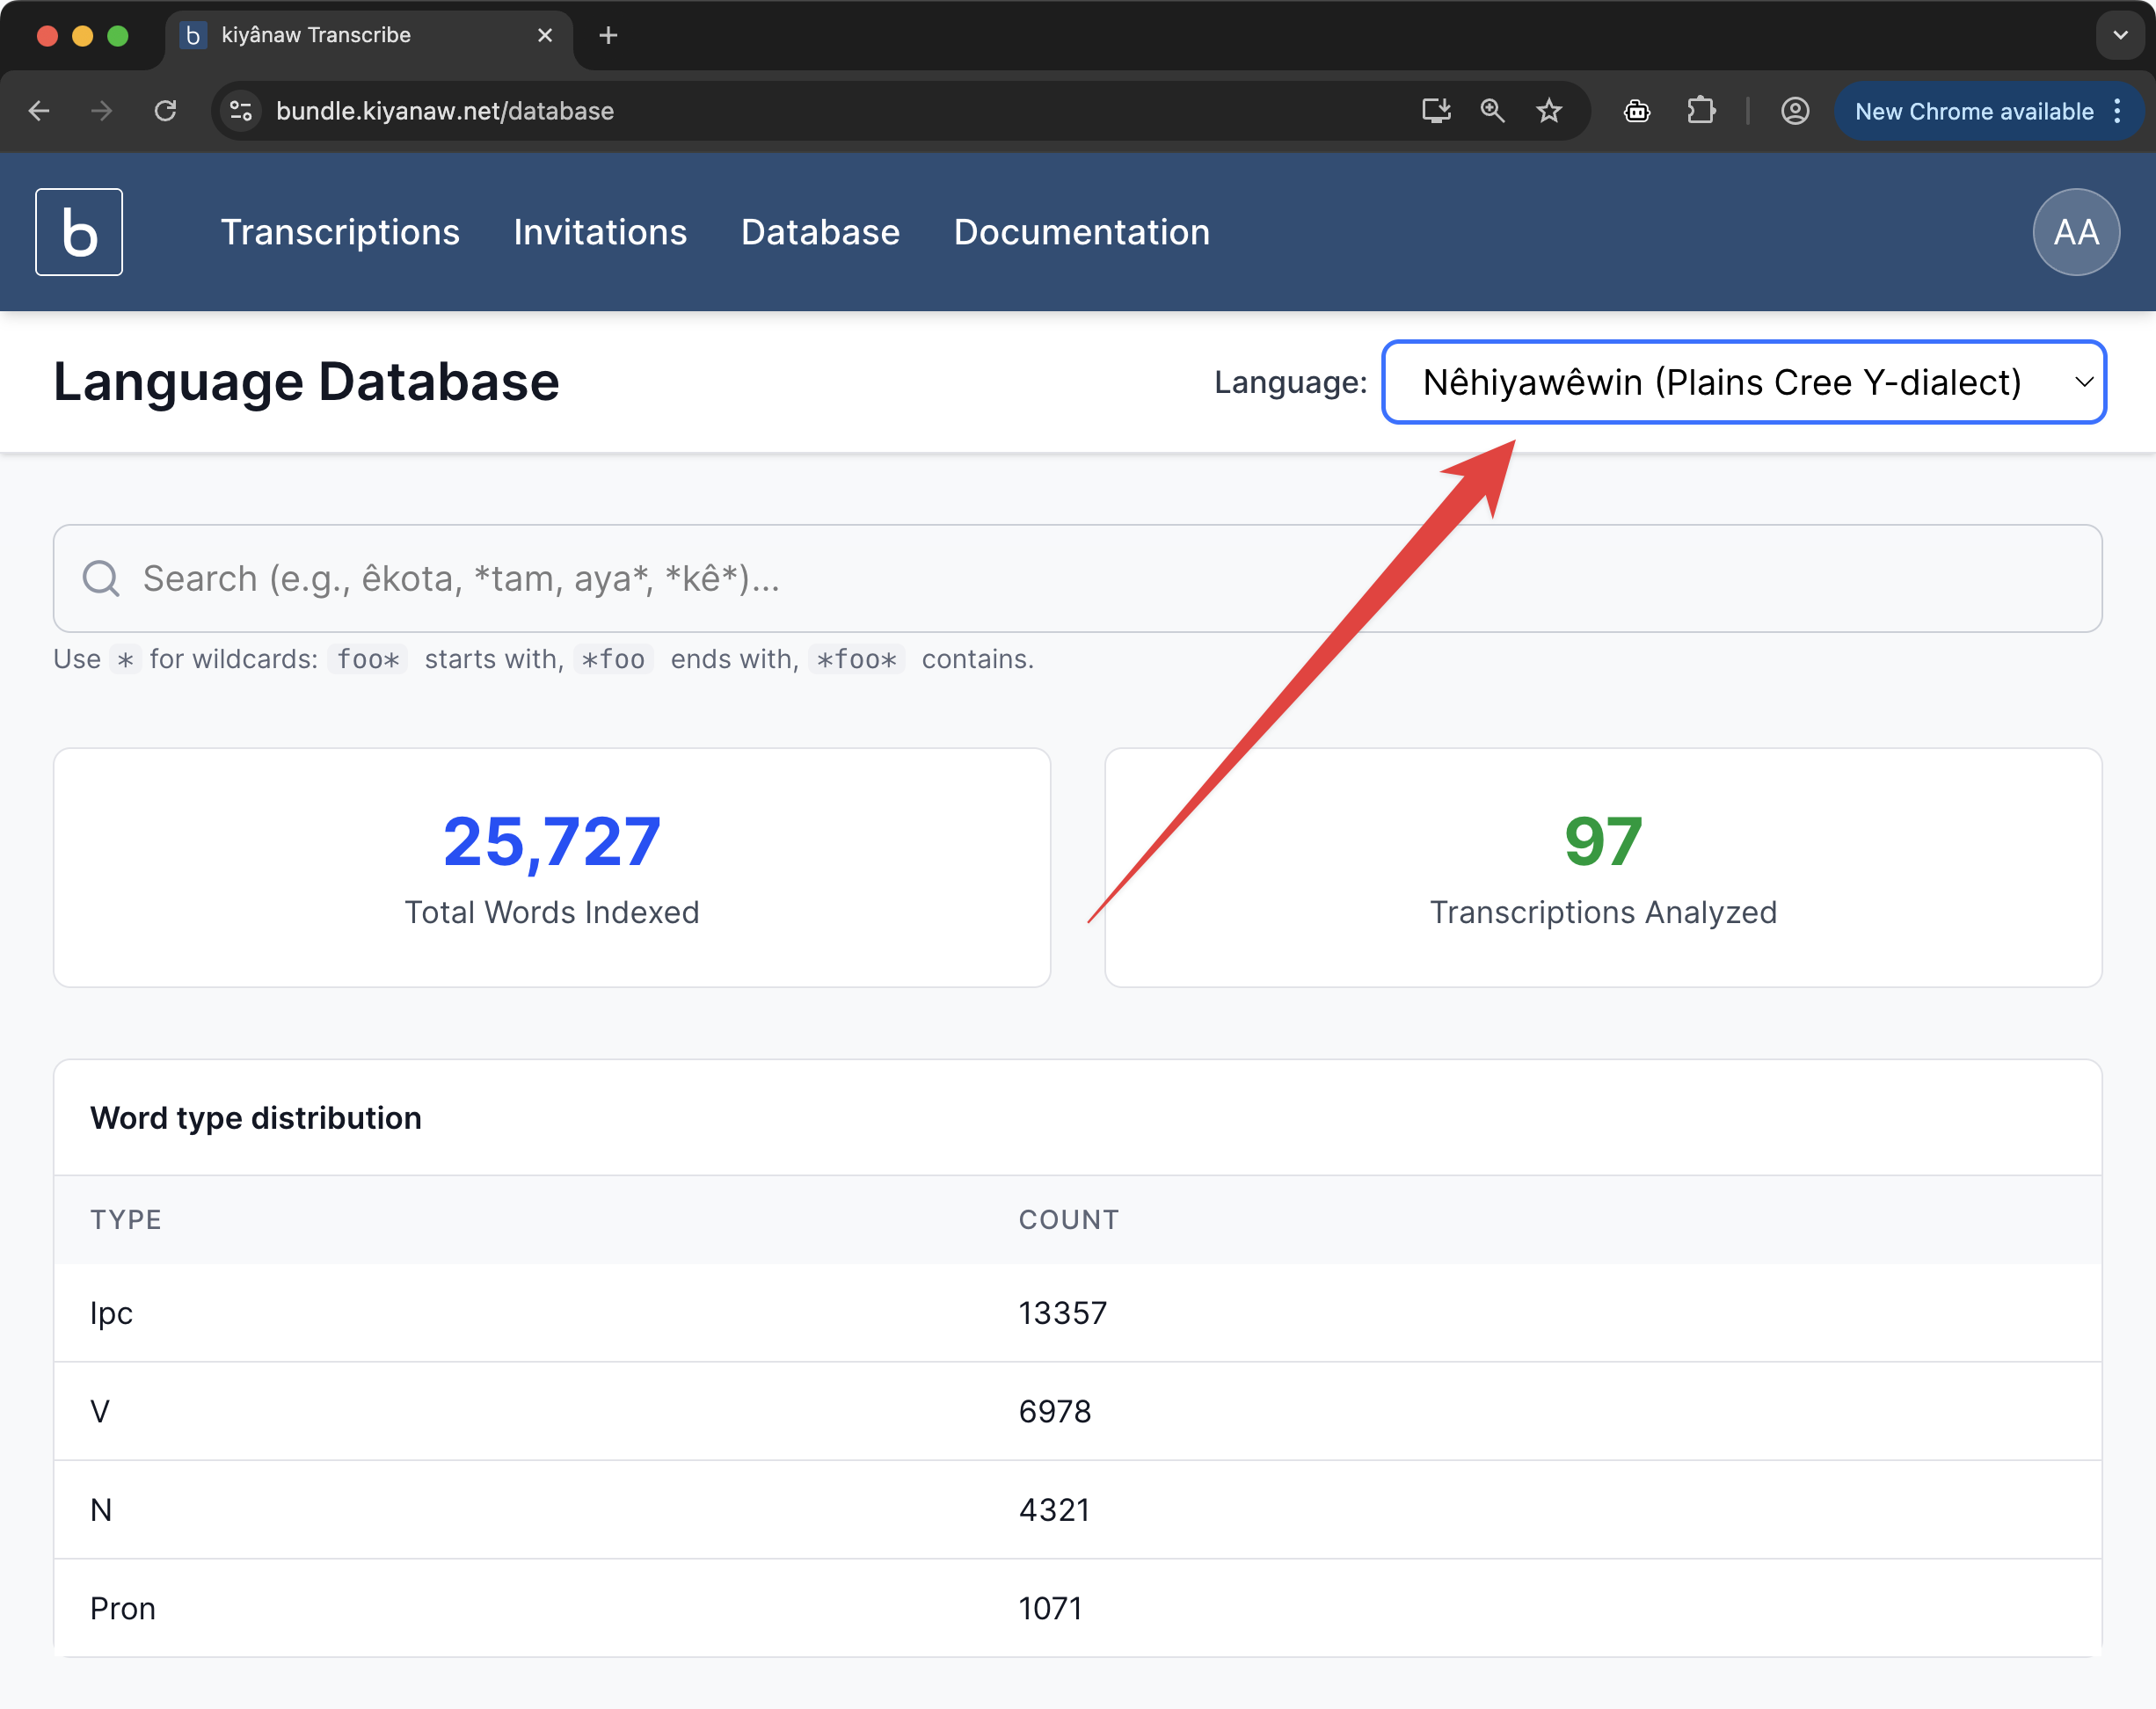Viewport: 2156px width, 1709px height.
Task: Open Chrome's three-dot menu
Action: [x=2118, y=111]
